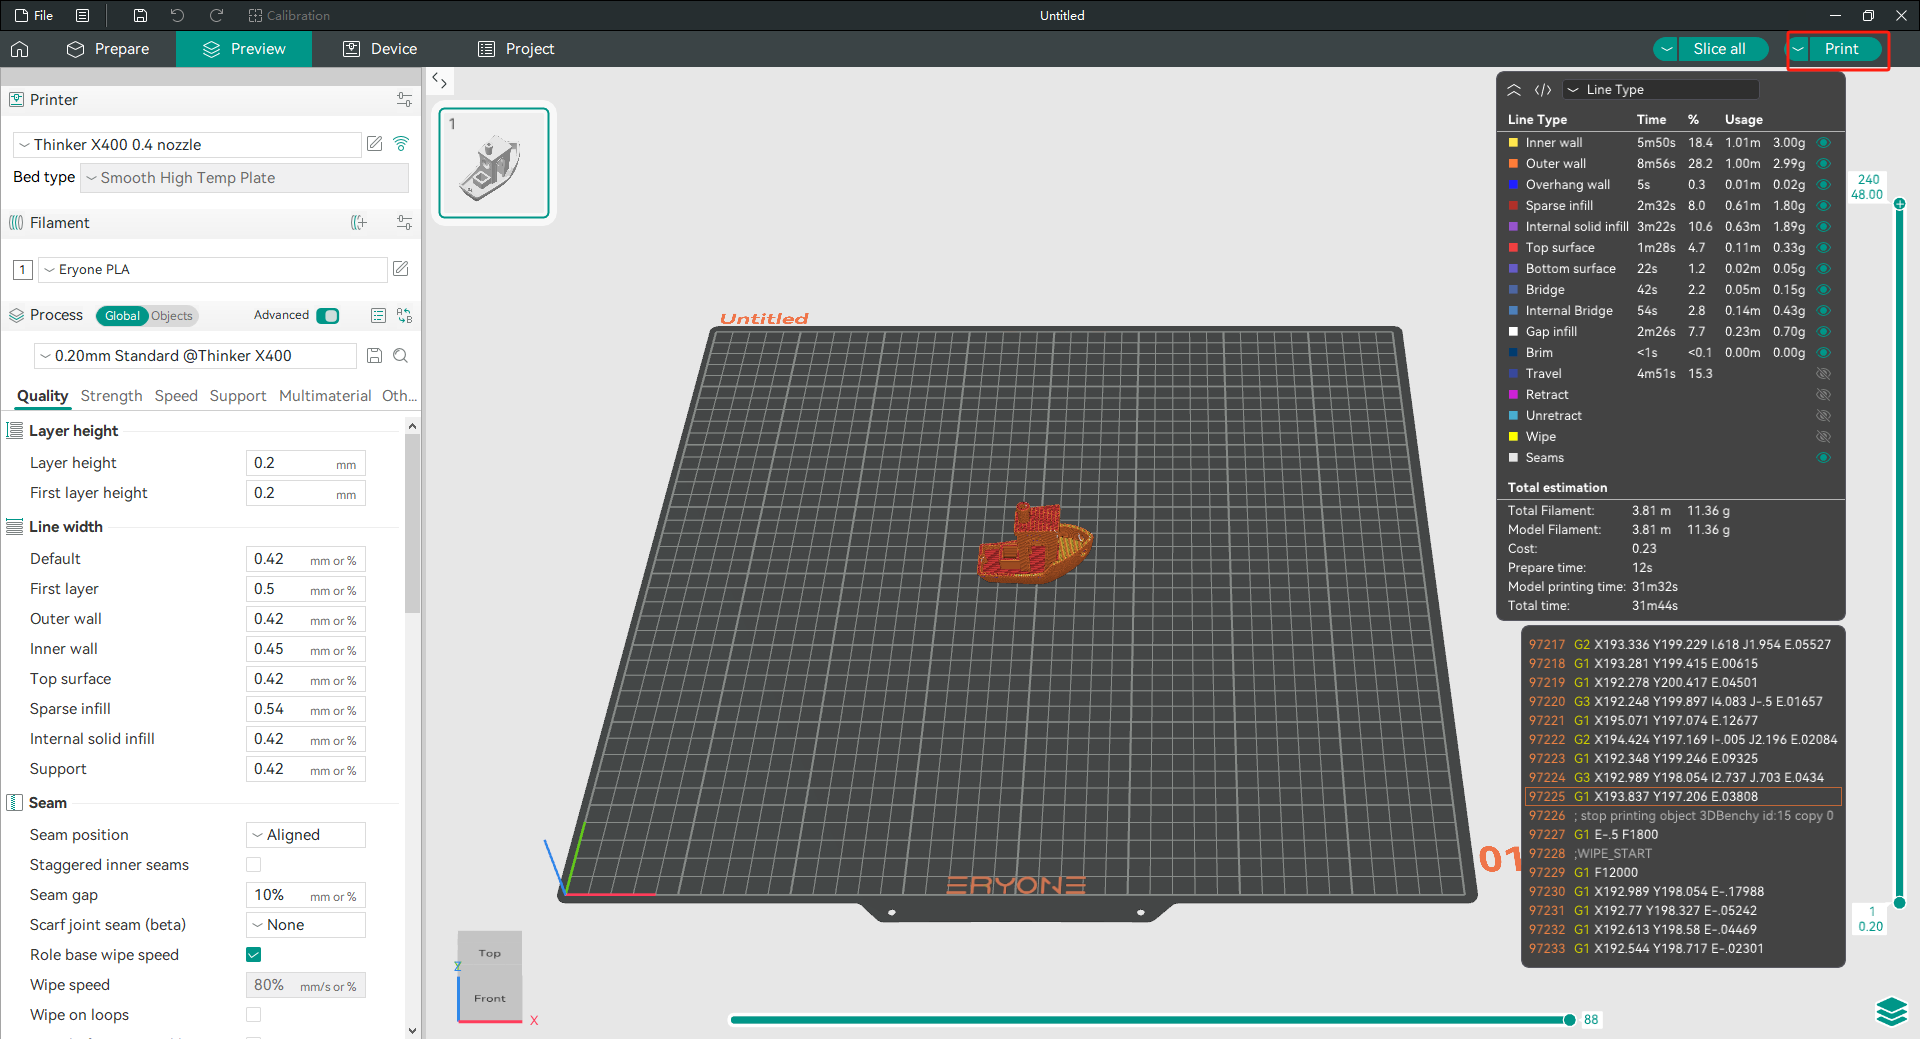The image size is (1920, 1039).
Task: Open the Eryone PLA filament dropdown
Action: 213,269
